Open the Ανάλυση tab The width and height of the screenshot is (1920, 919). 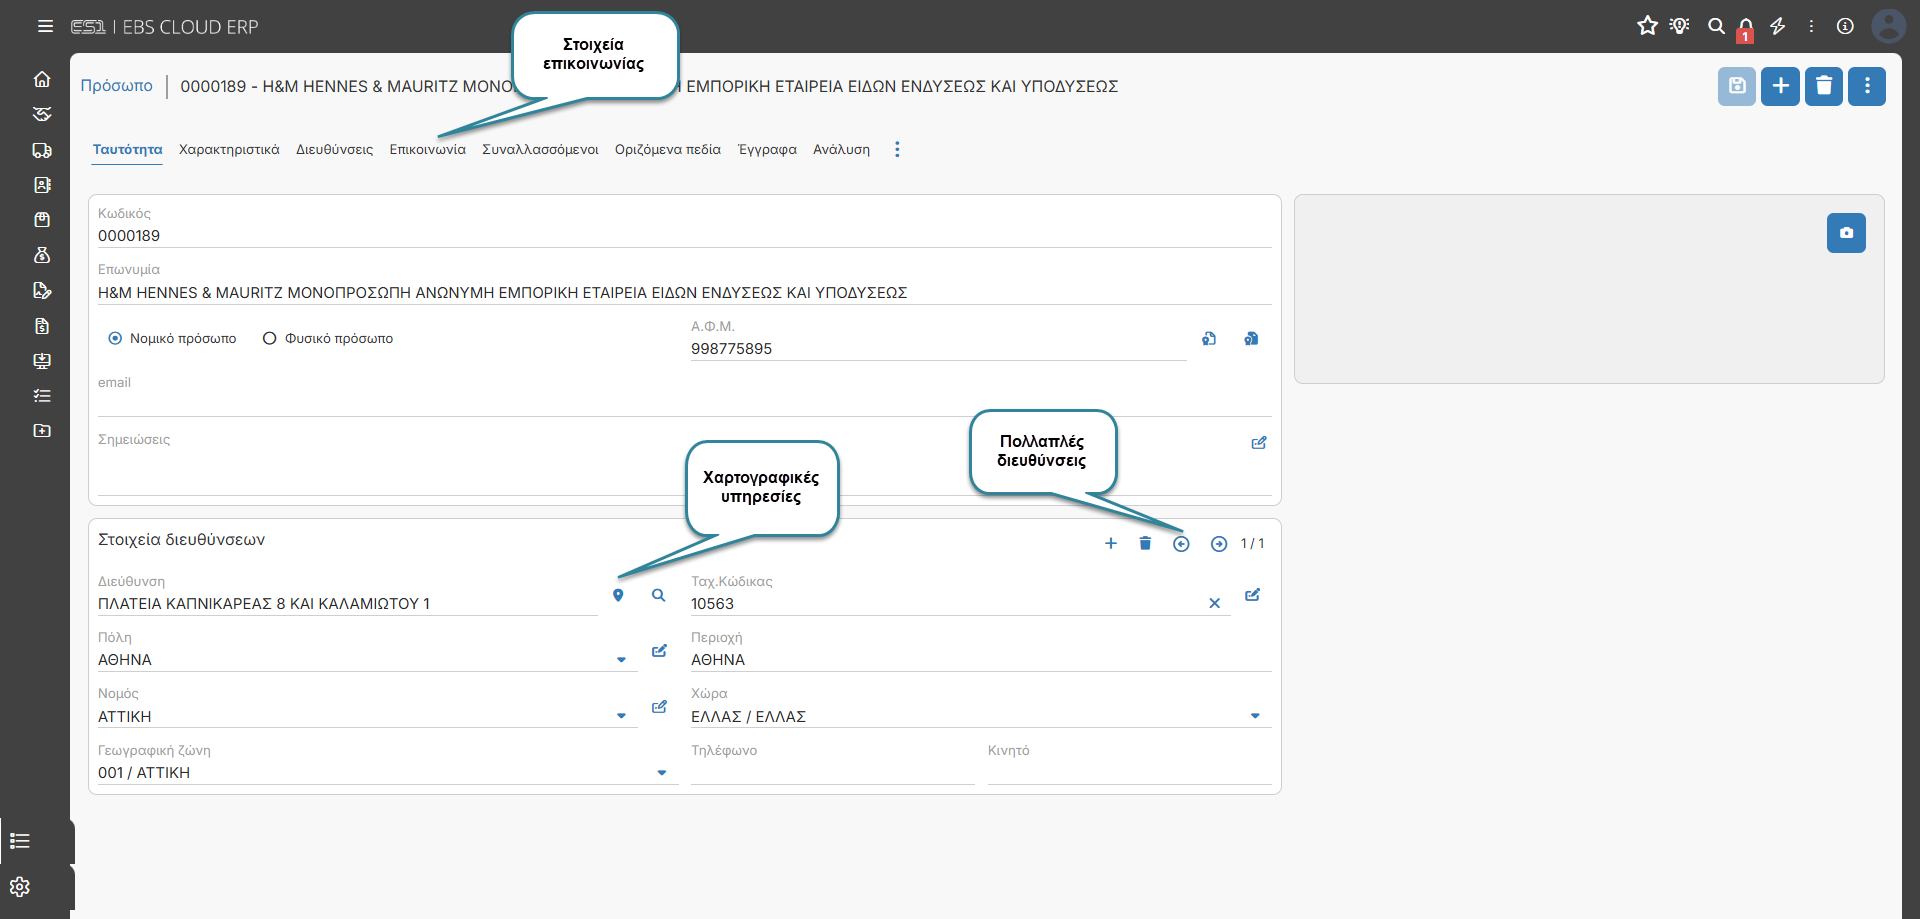[841, 150]
